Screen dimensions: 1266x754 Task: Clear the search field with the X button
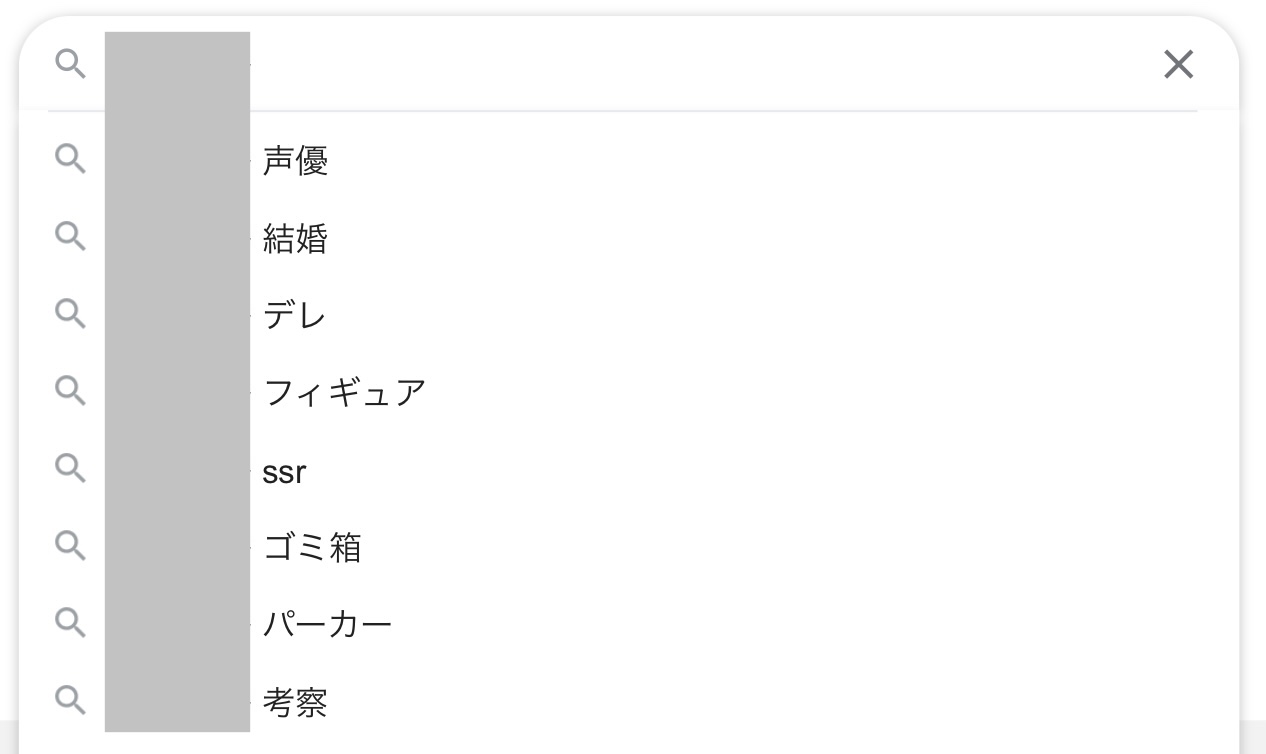1179,65
